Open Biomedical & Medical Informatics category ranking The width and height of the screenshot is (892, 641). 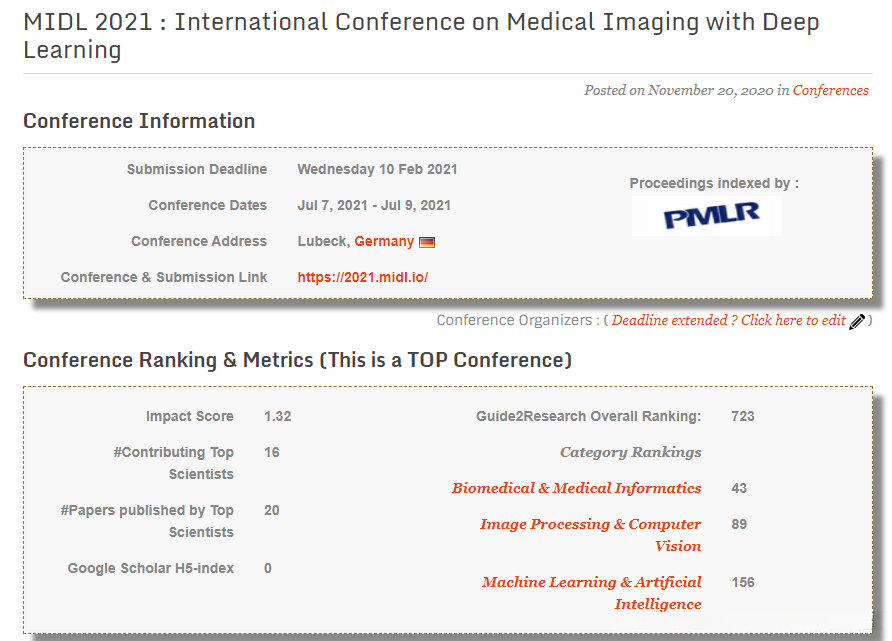576,488
